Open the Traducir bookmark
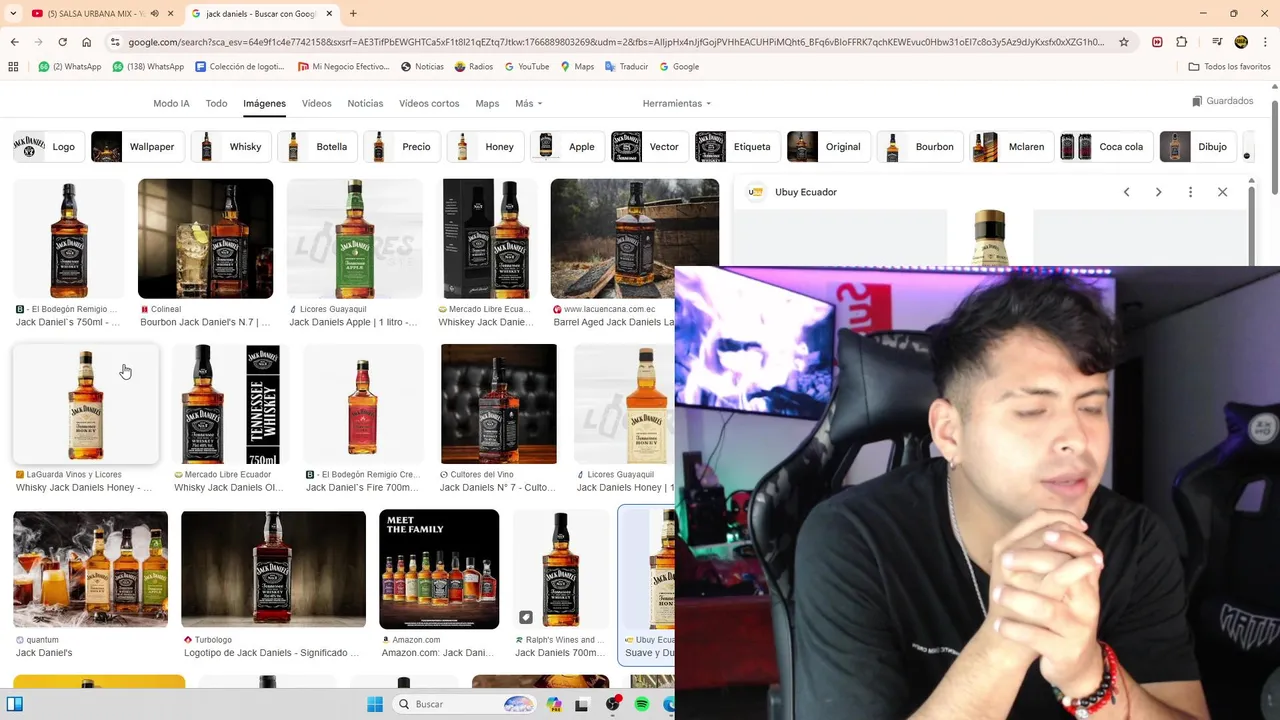 tap(627, 67)
